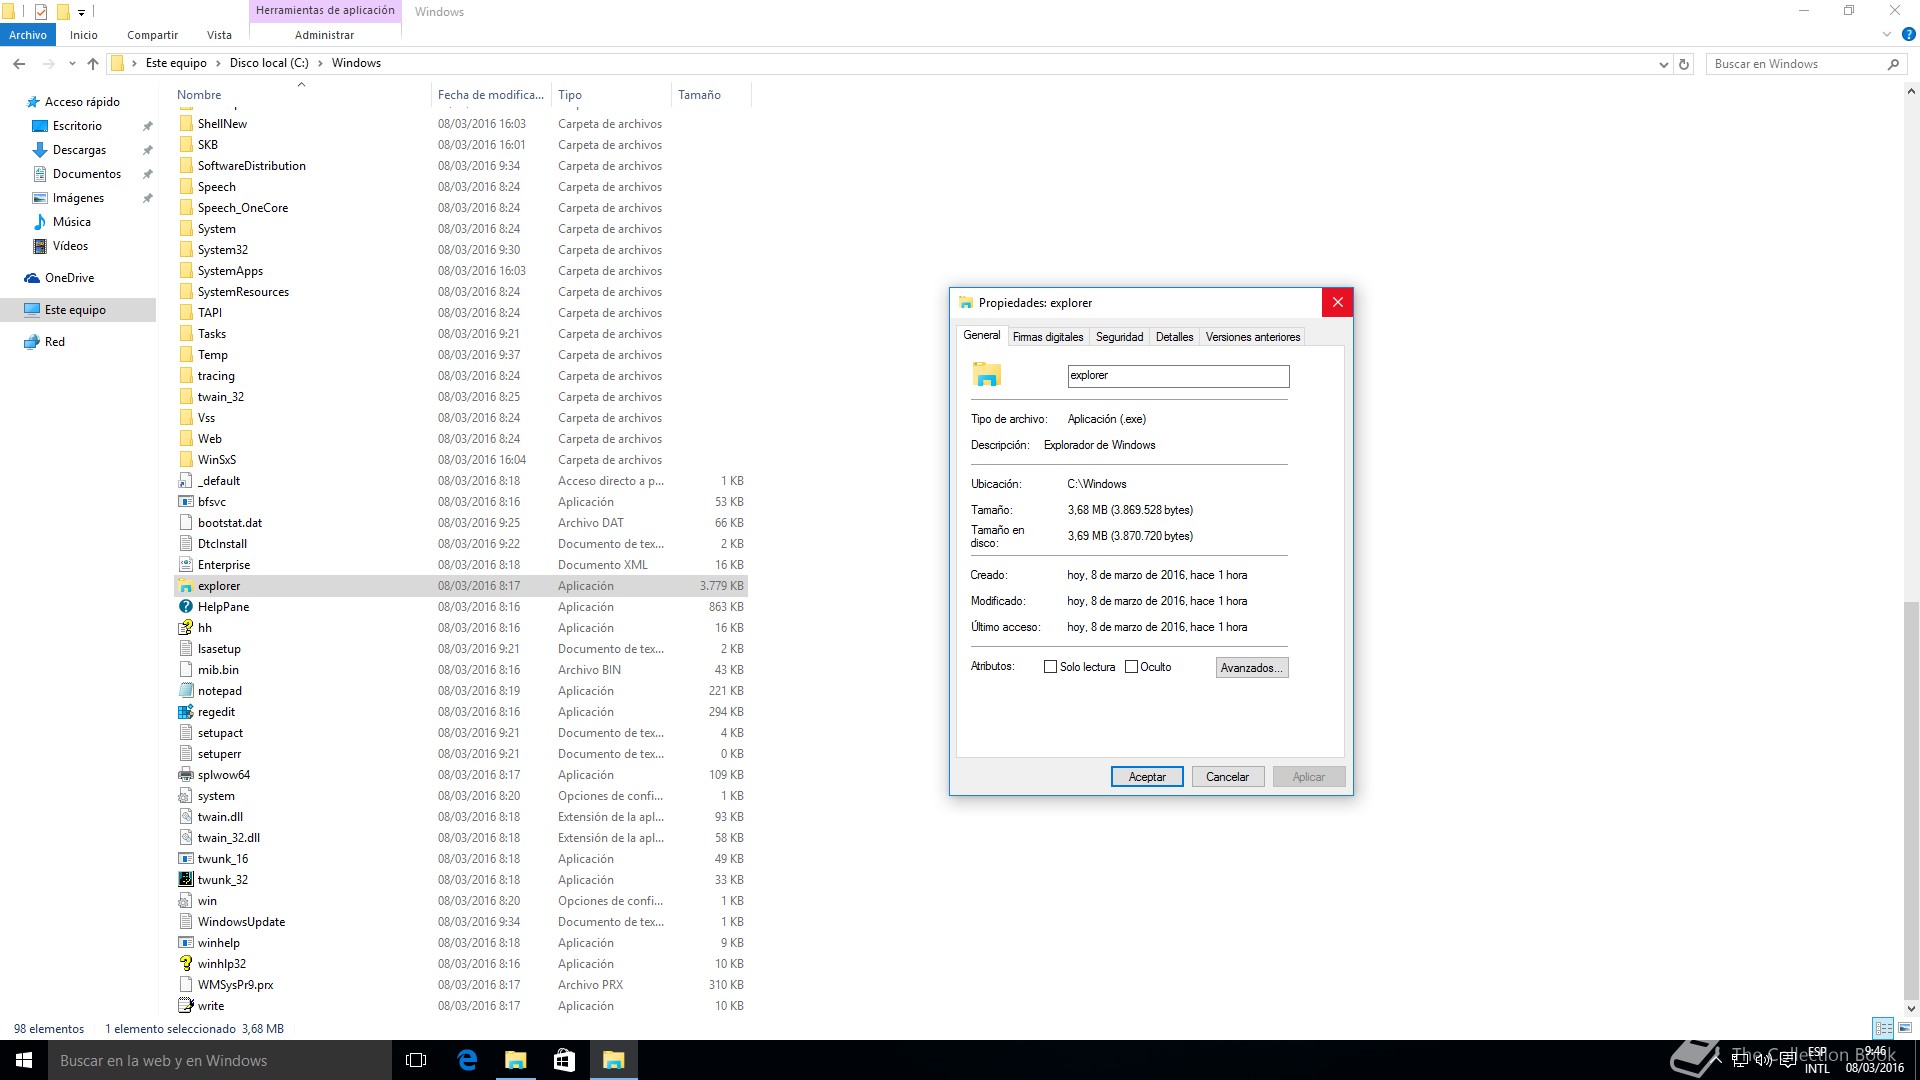Click the notepad file icon
Screen dimensions: 1920x1080
coord(185,691)
